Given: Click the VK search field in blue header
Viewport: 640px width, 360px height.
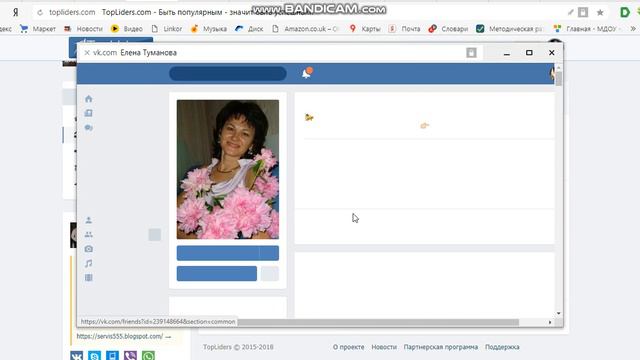Looking at the screenshot, I should click(228, 73).
